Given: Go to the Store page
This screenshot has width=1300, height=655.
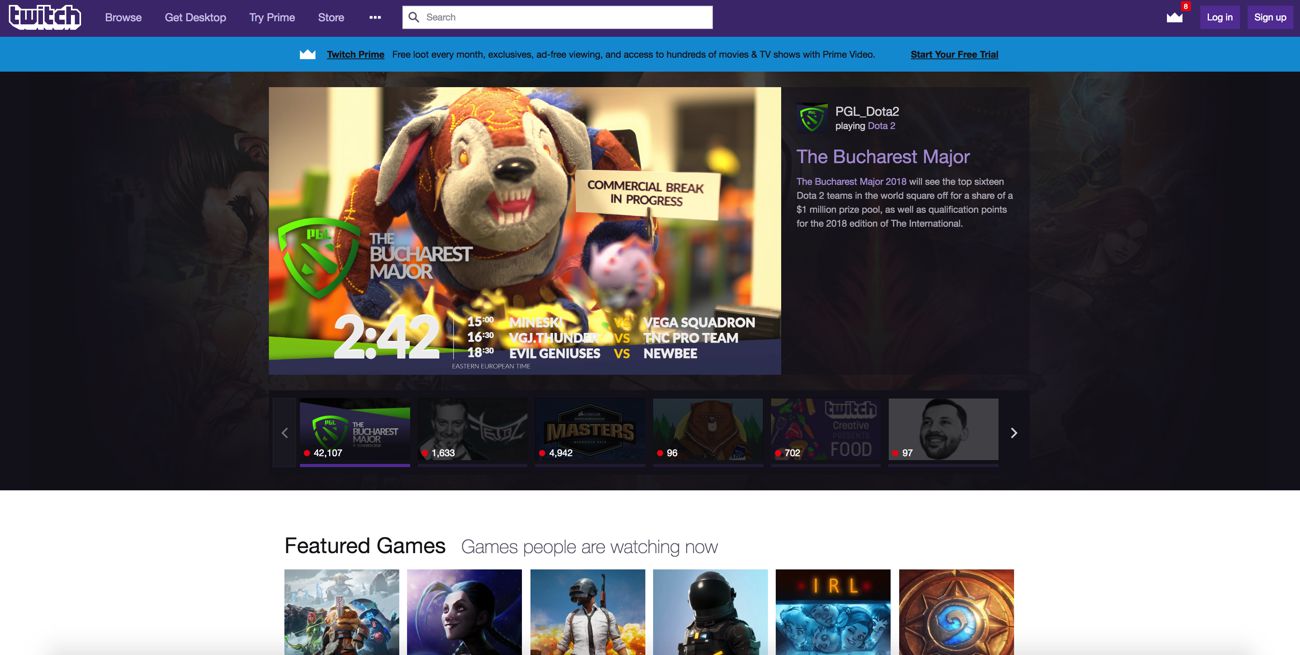Looking at the screenshot, I should [x=331, y=17].
